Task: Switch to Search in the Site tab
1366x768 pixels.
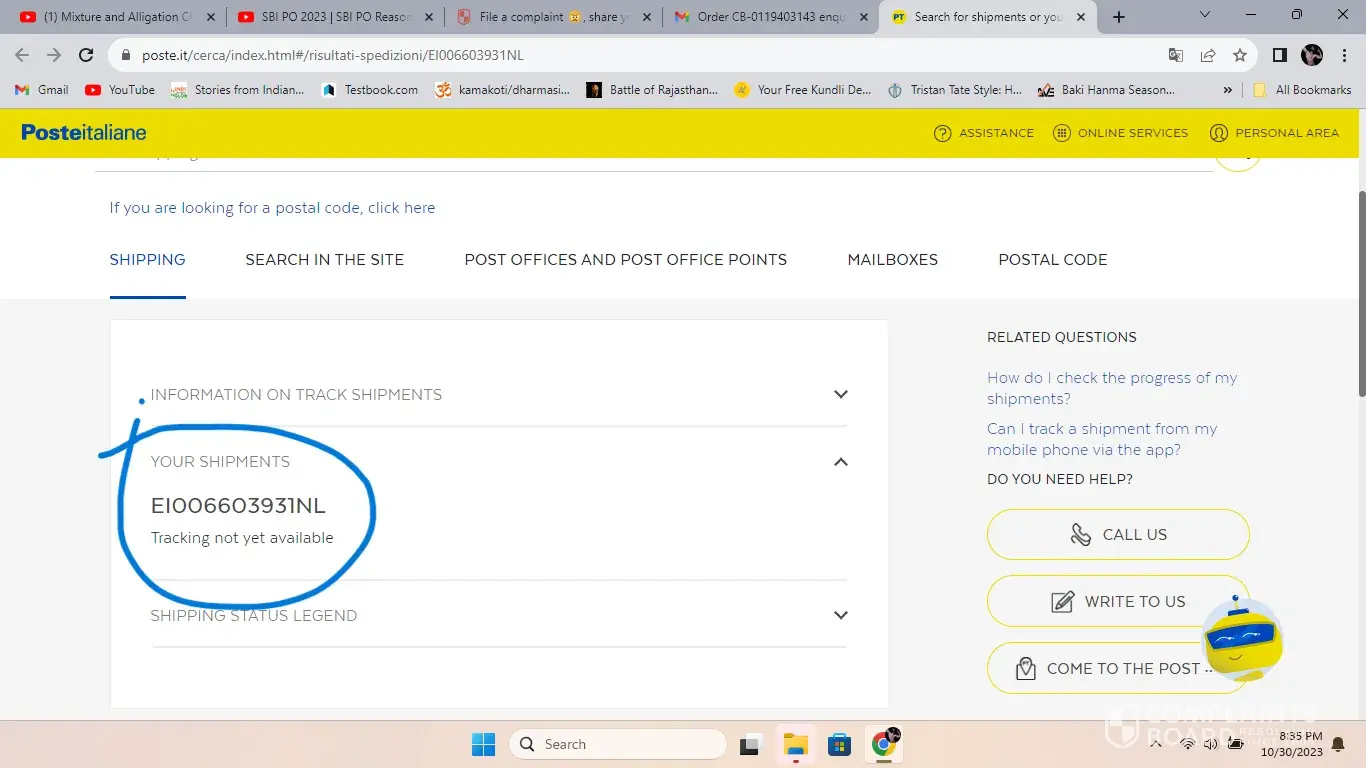Action: pyautogui.click(x=325, y=260)
